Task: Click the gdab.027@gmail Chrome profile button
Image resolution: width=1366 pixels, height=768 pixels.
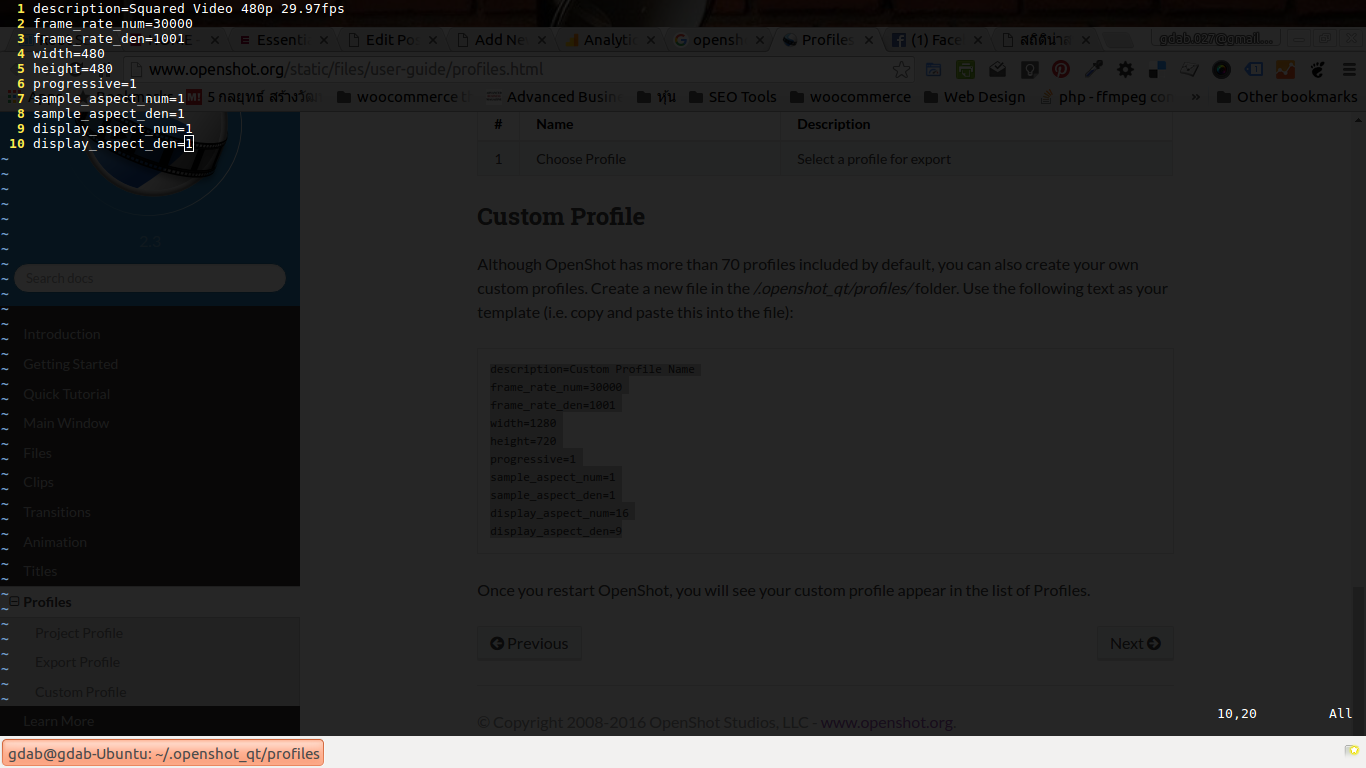Action: point(1215,39)
